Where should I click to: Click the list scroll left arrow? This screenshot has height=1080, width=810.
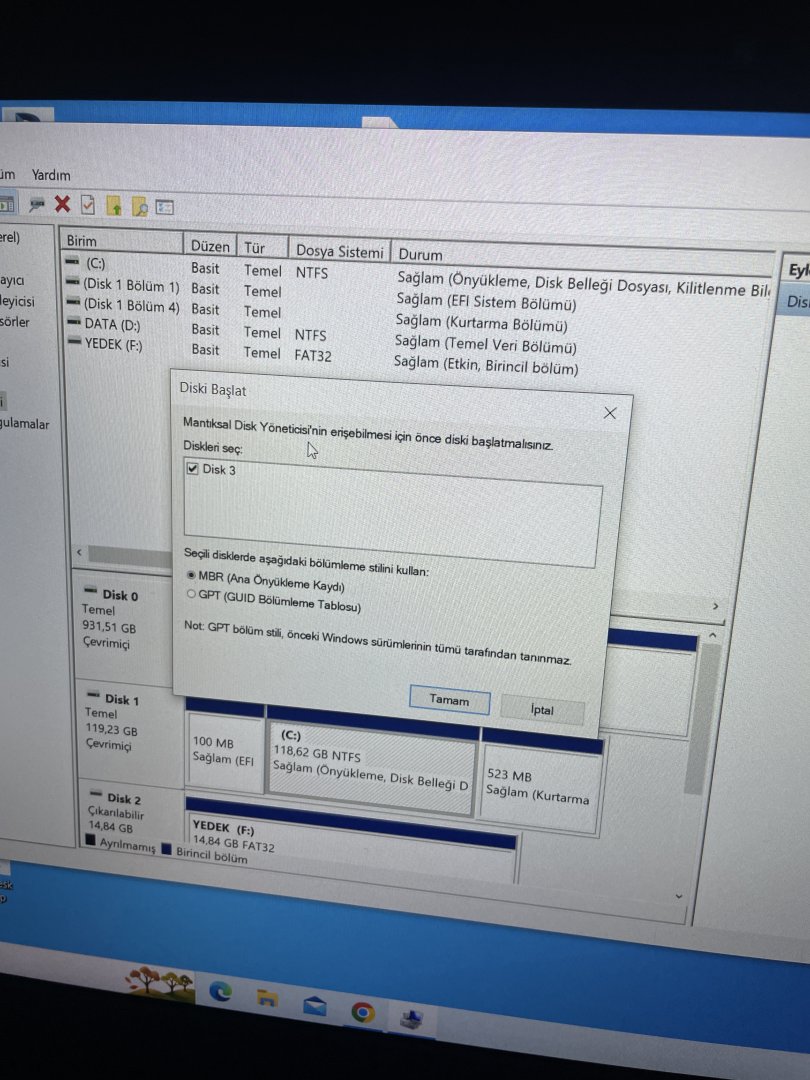(79, 552)
